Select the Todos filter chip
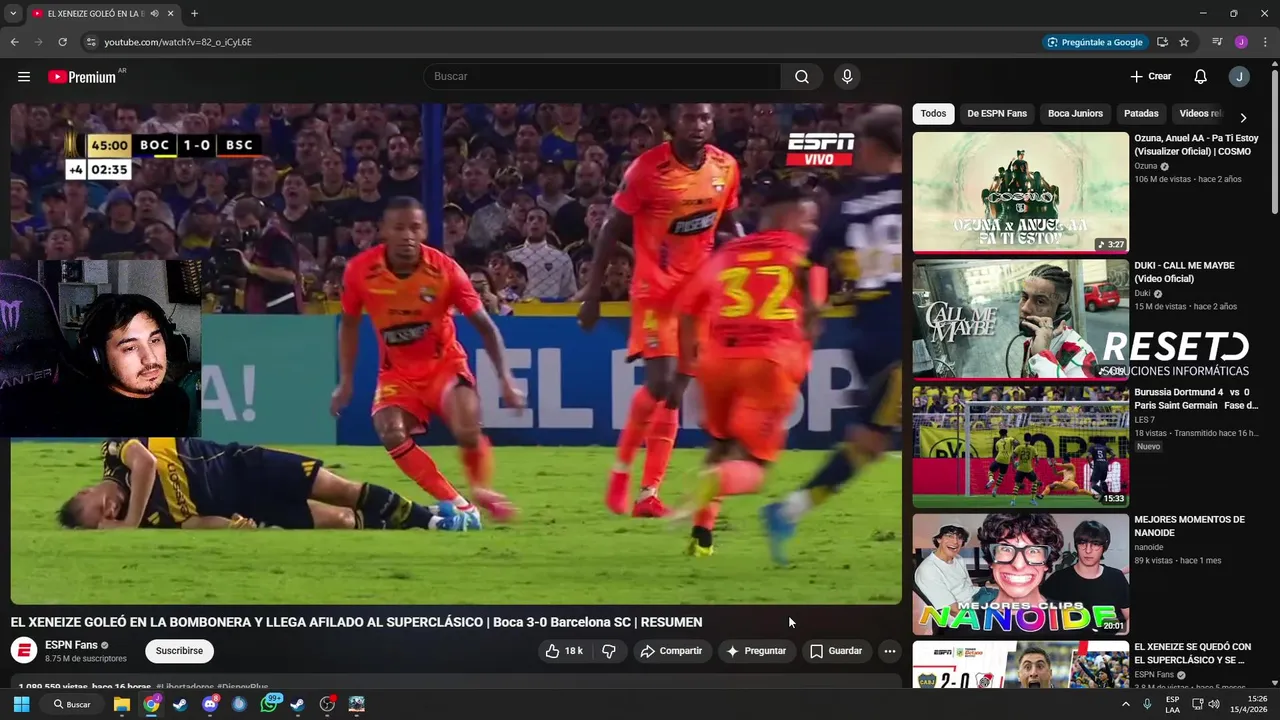1280x720 pixels. click(x=933, y=114)
